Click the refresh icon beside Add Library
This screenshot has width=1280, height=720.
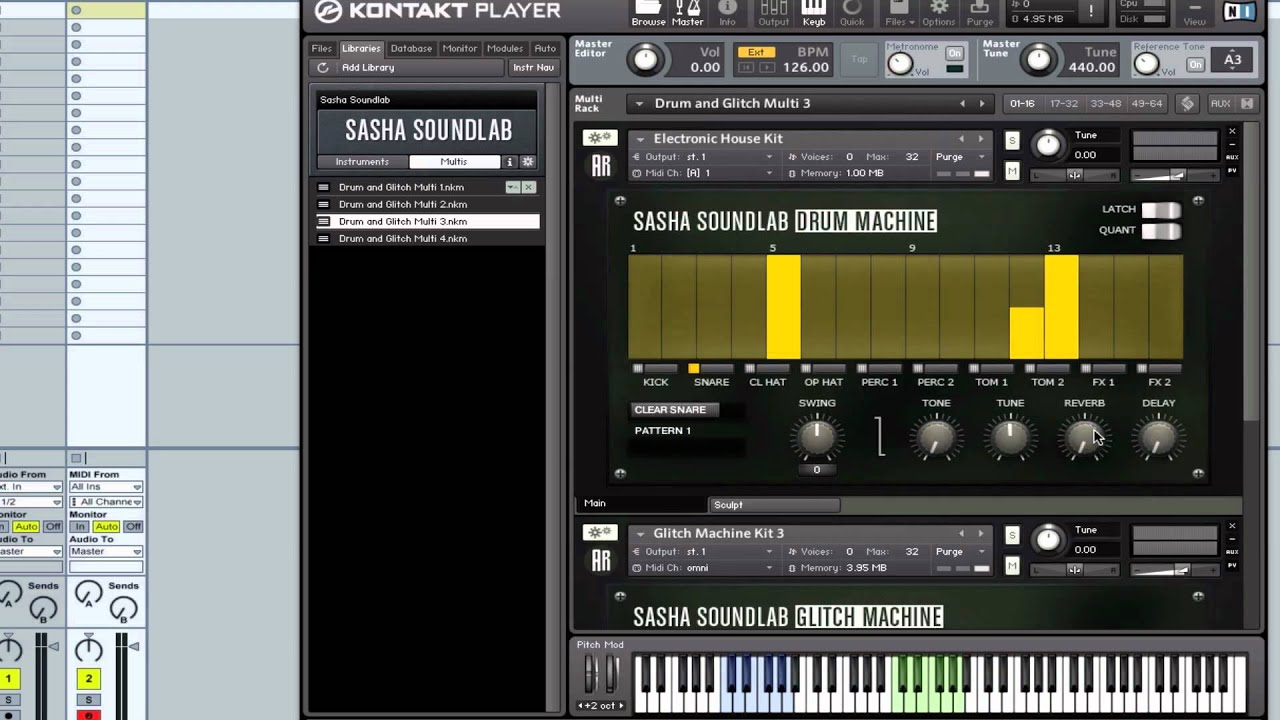(322, 68)
